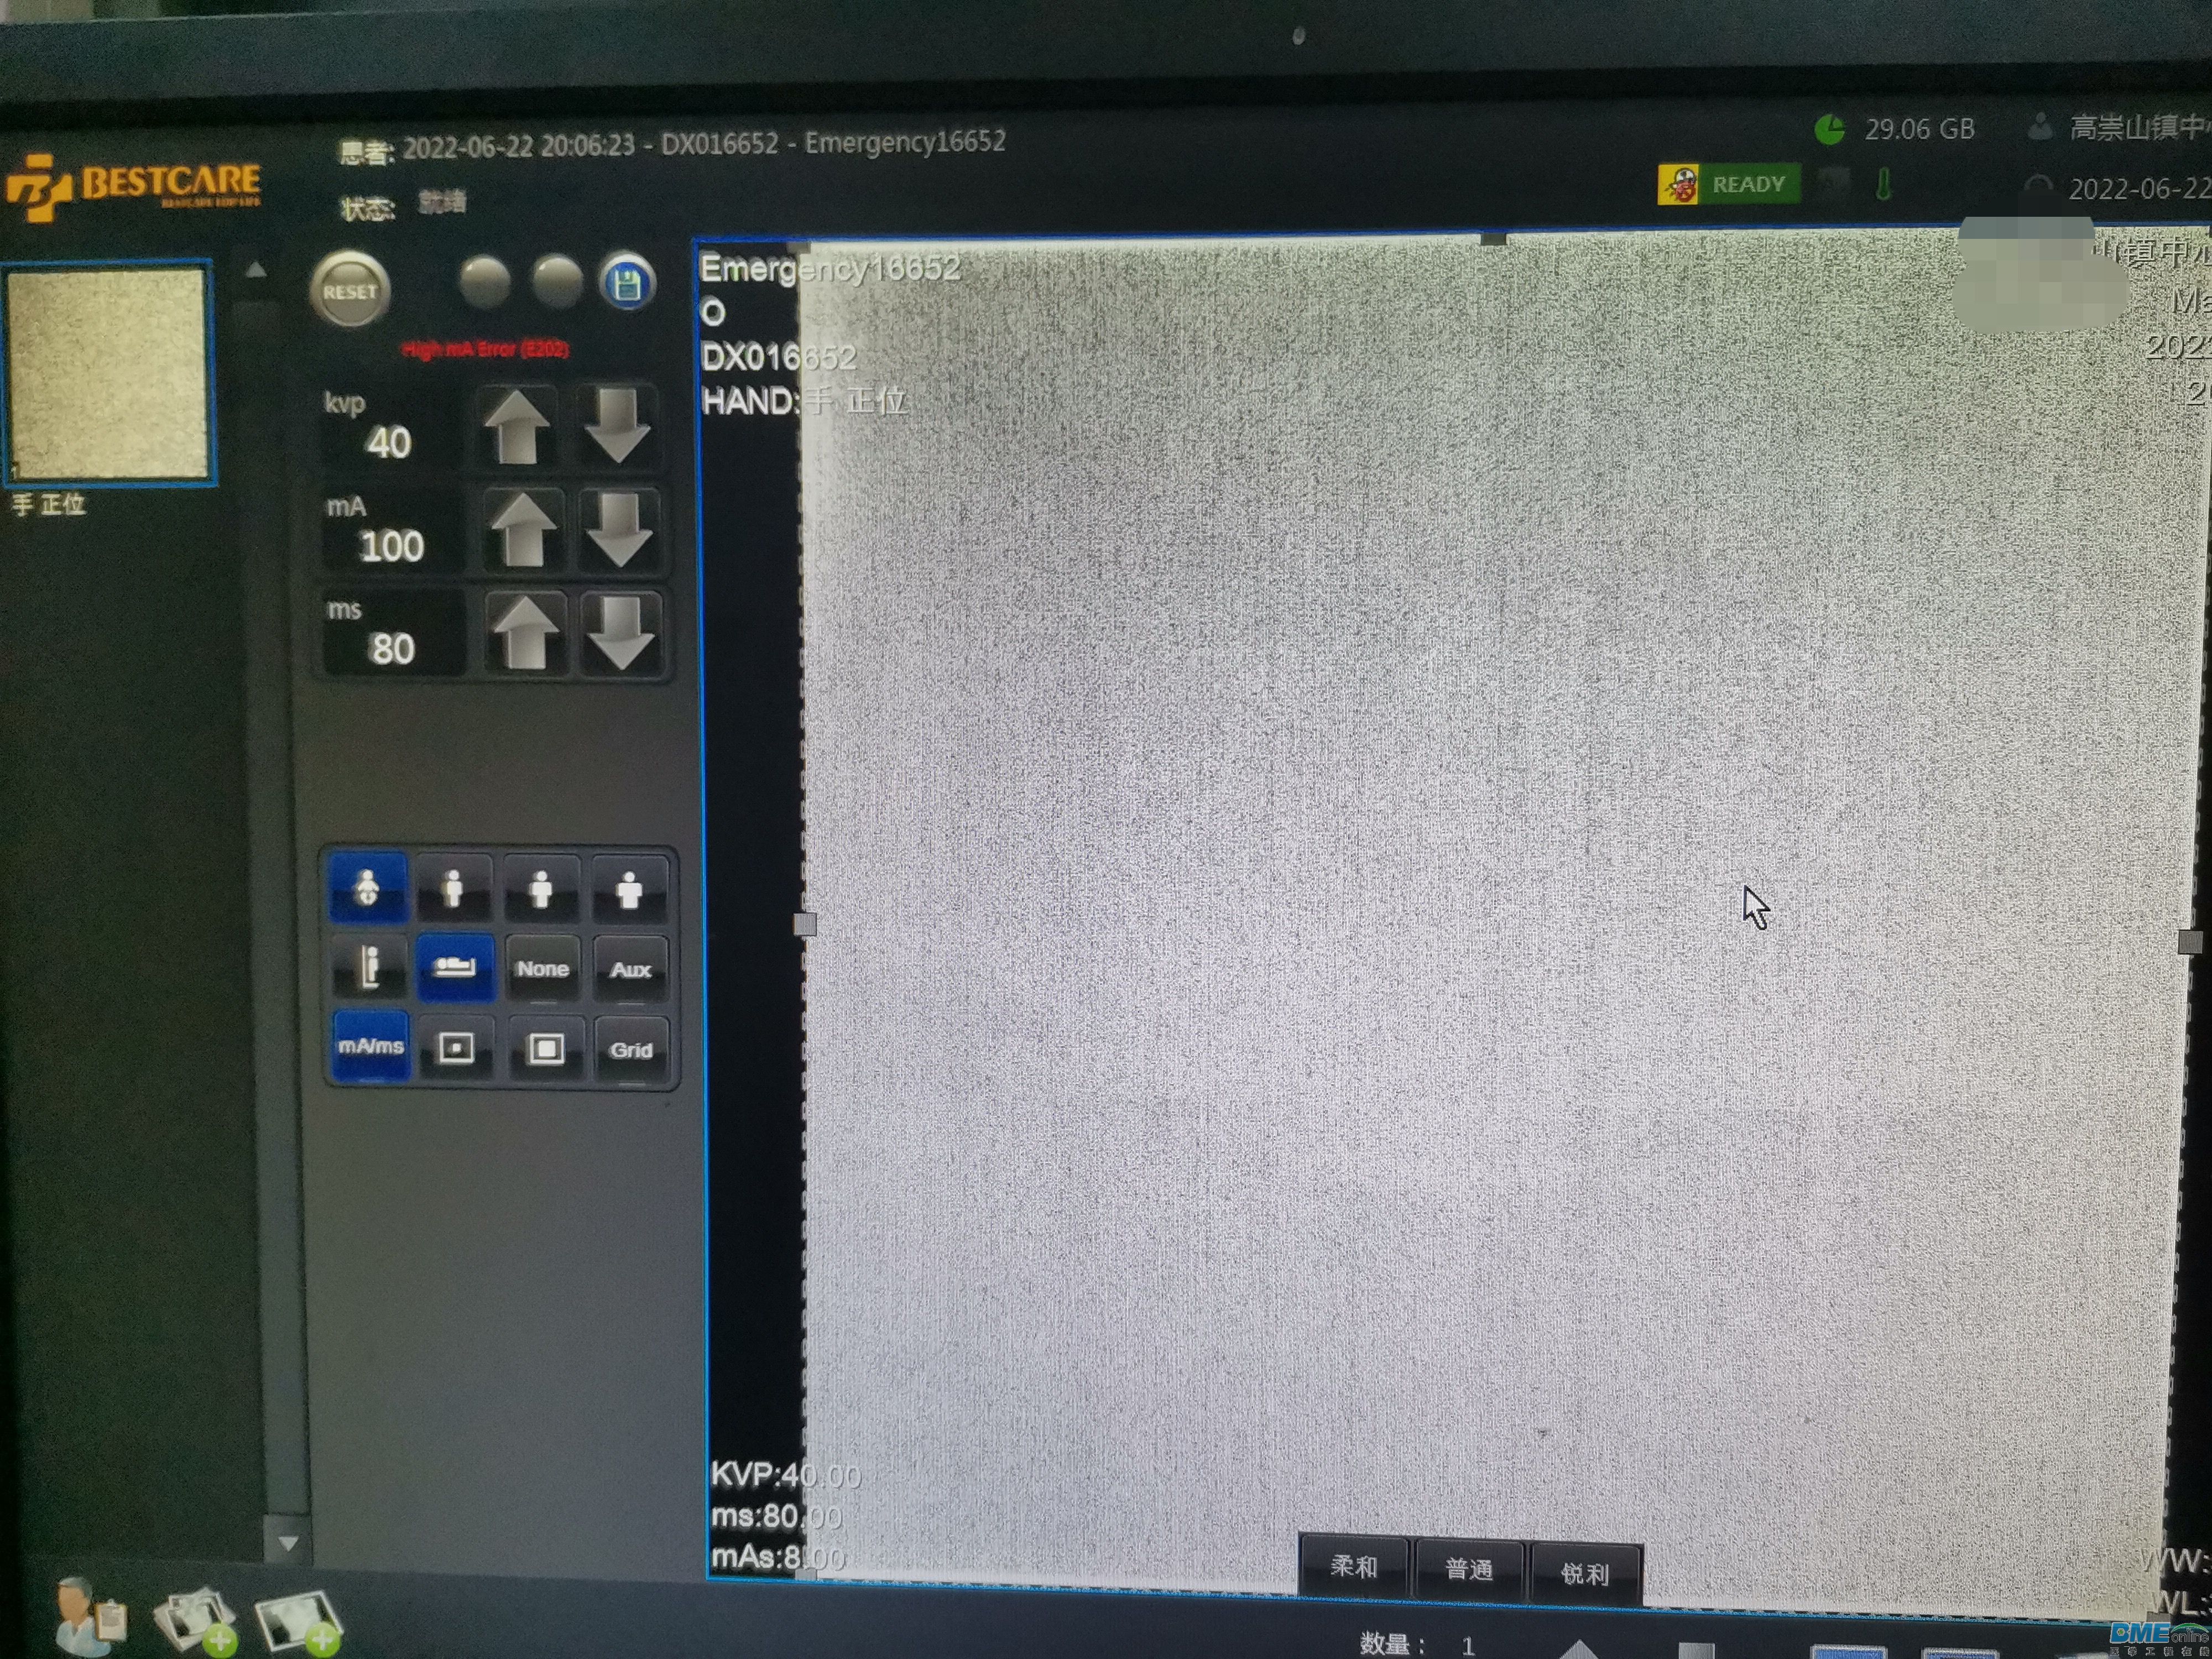Choose the lying table position icon
Viewport: 2212px width, 1659px height.
click(455, 967)
